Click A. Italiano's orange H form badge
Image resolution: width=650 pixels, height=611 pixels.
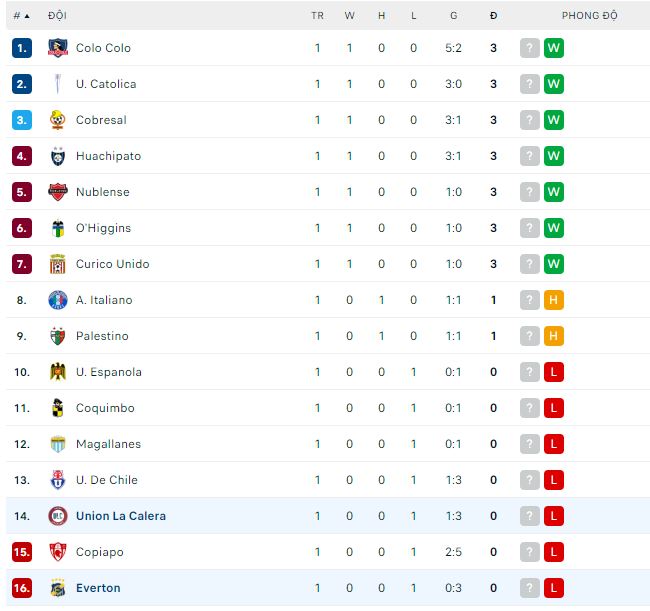[554, 300]
